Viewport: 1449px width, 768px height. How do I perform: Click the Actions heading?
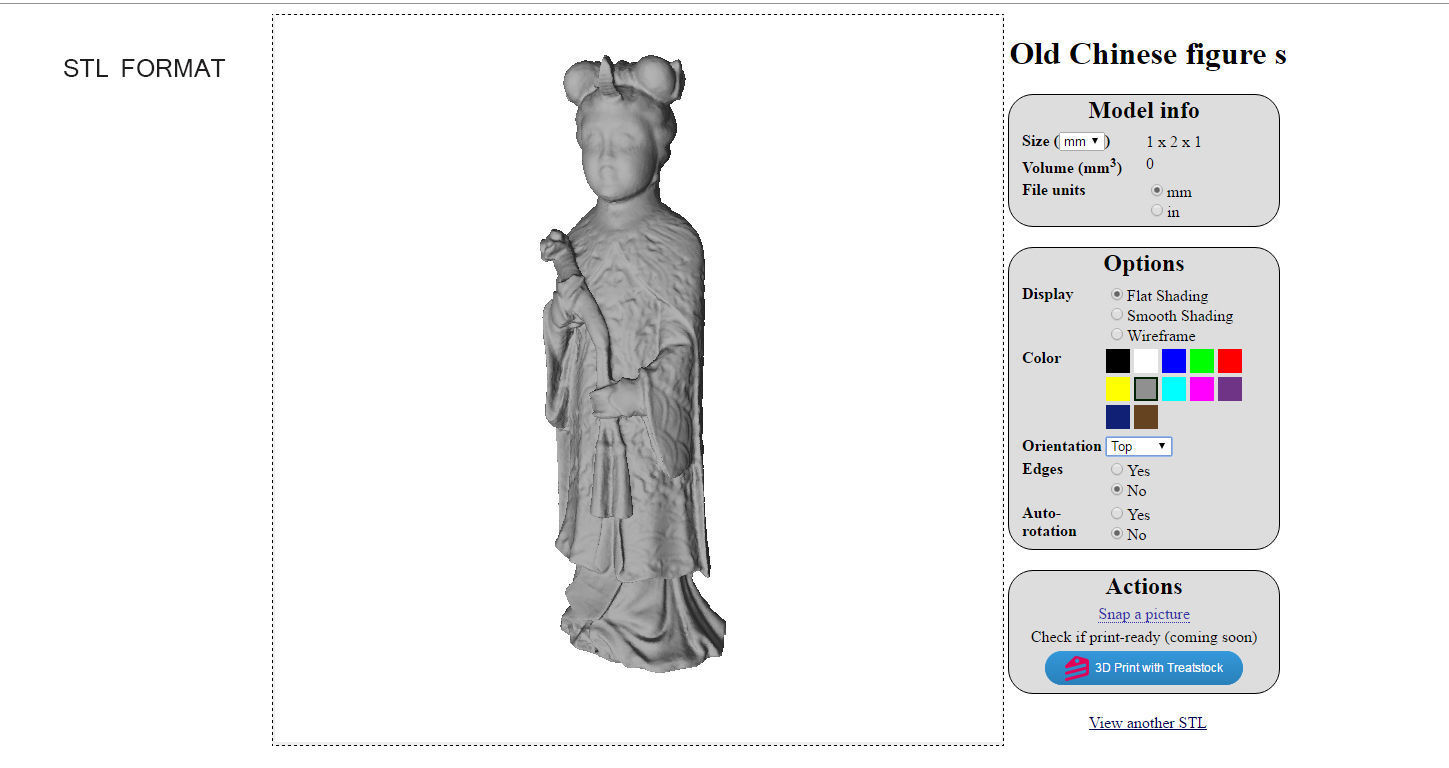(x=1144, y=587)
